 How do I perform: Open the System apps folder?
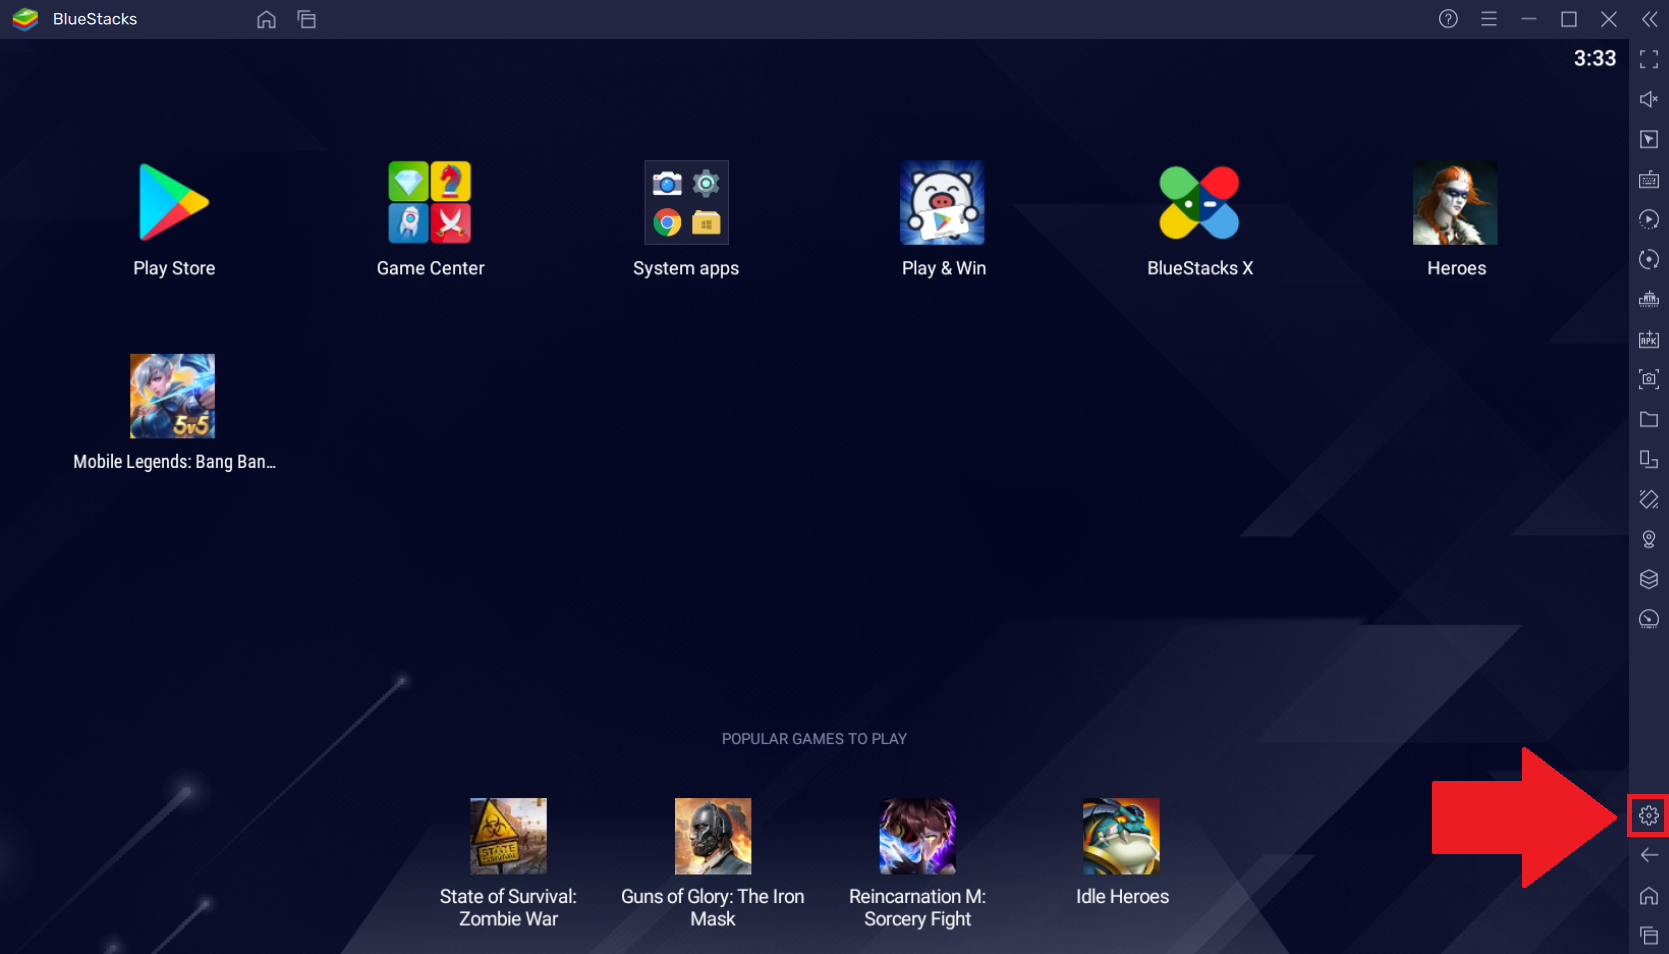[686, 203]
